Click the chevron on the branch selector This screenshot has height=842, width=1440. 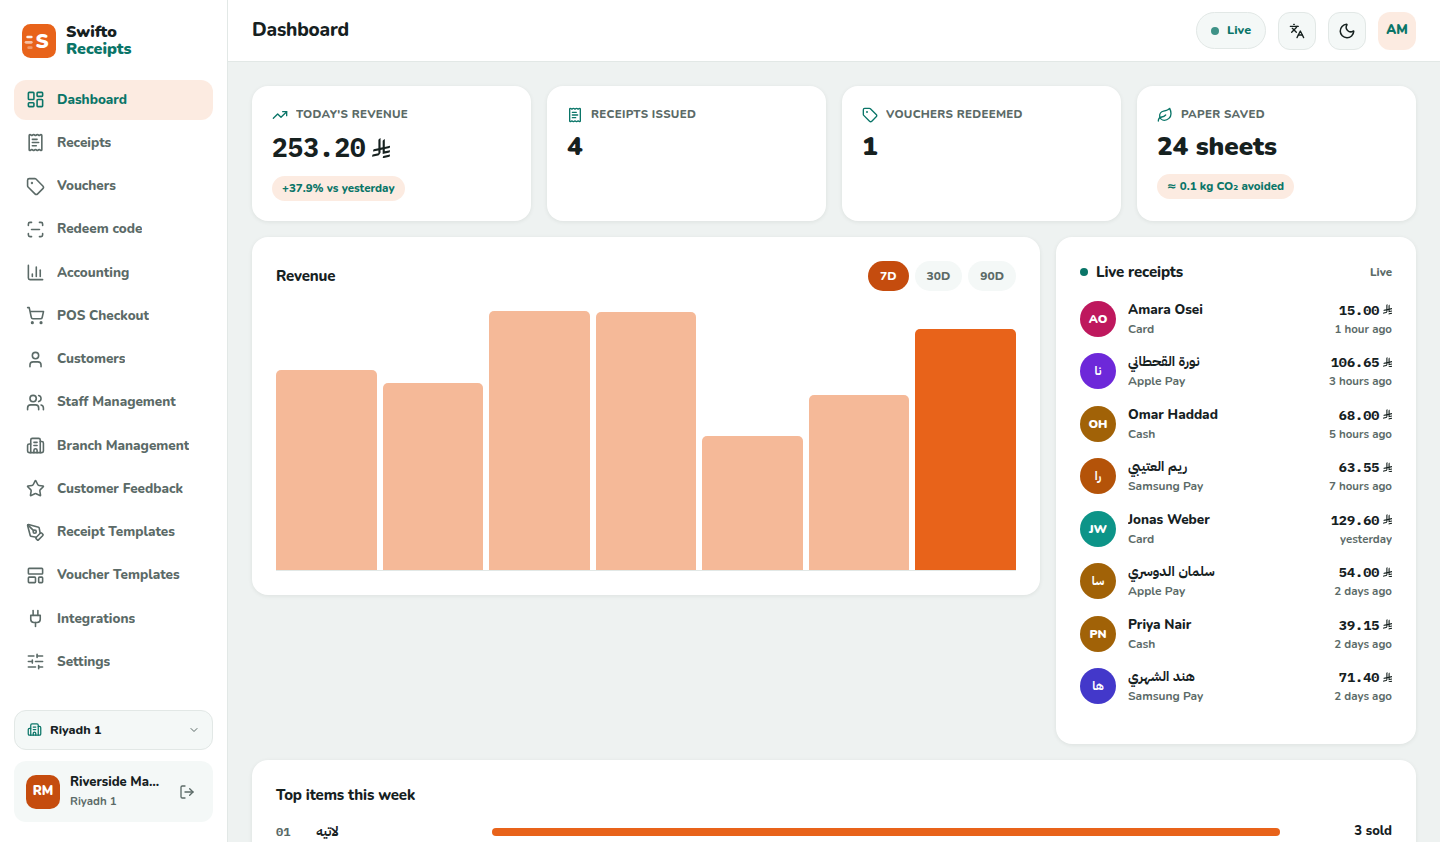(194, 730)
